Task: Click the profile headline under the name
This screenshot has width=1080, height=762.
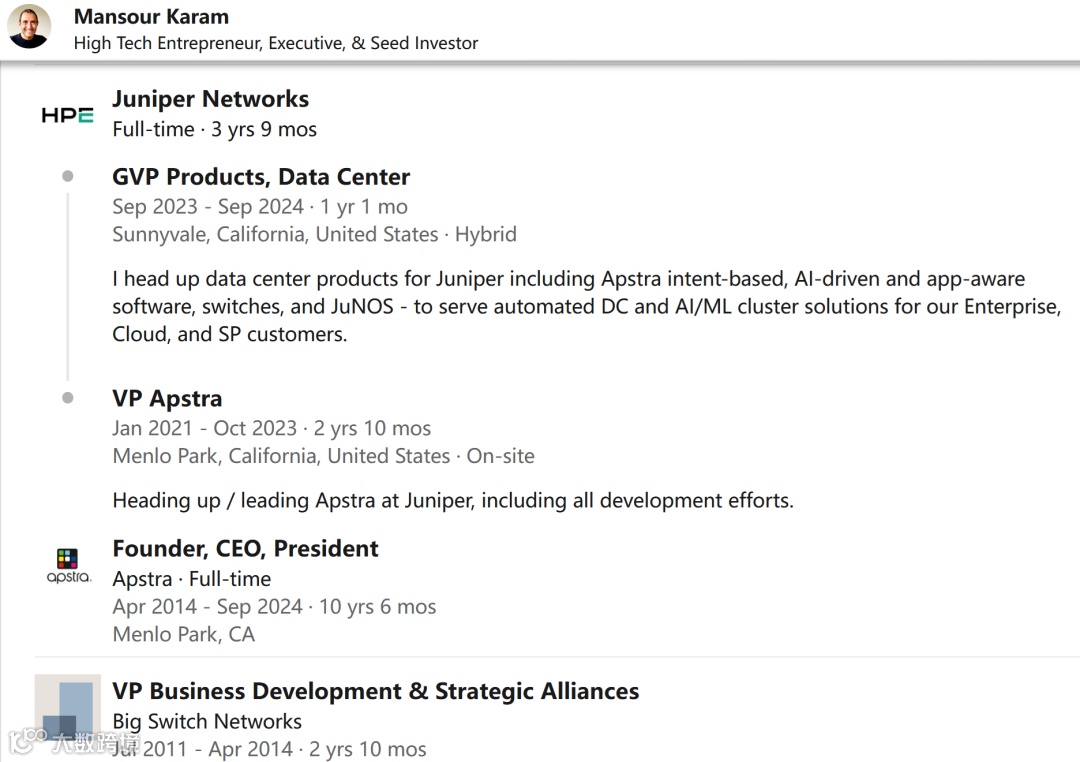Action: (275, 43)
